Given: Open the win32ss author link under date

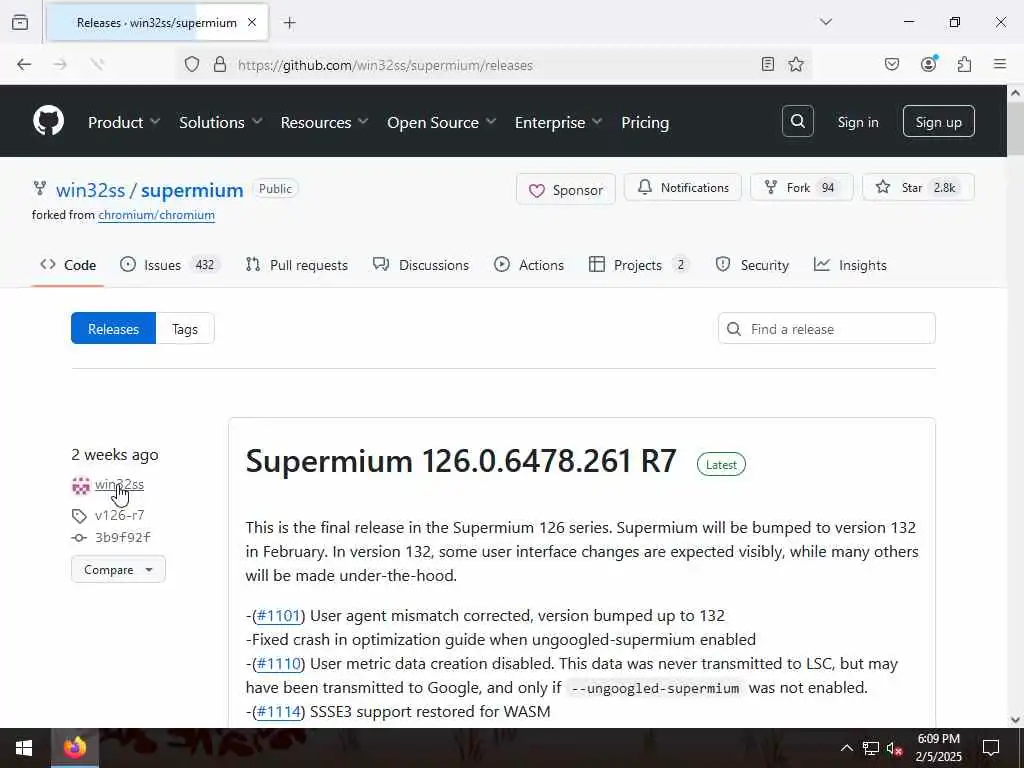Looking at the screenshot, I should (x=120, y=485).
